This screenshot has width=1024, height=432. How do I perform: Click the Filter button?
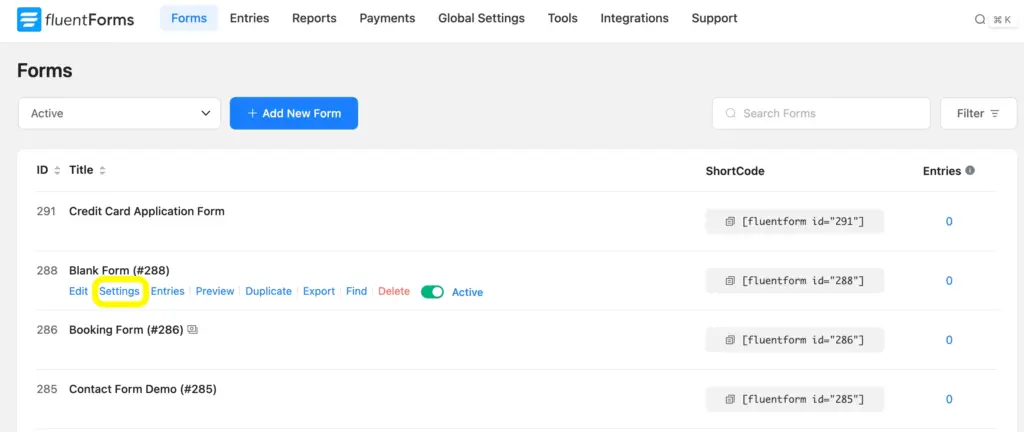(x=978, y=114)
